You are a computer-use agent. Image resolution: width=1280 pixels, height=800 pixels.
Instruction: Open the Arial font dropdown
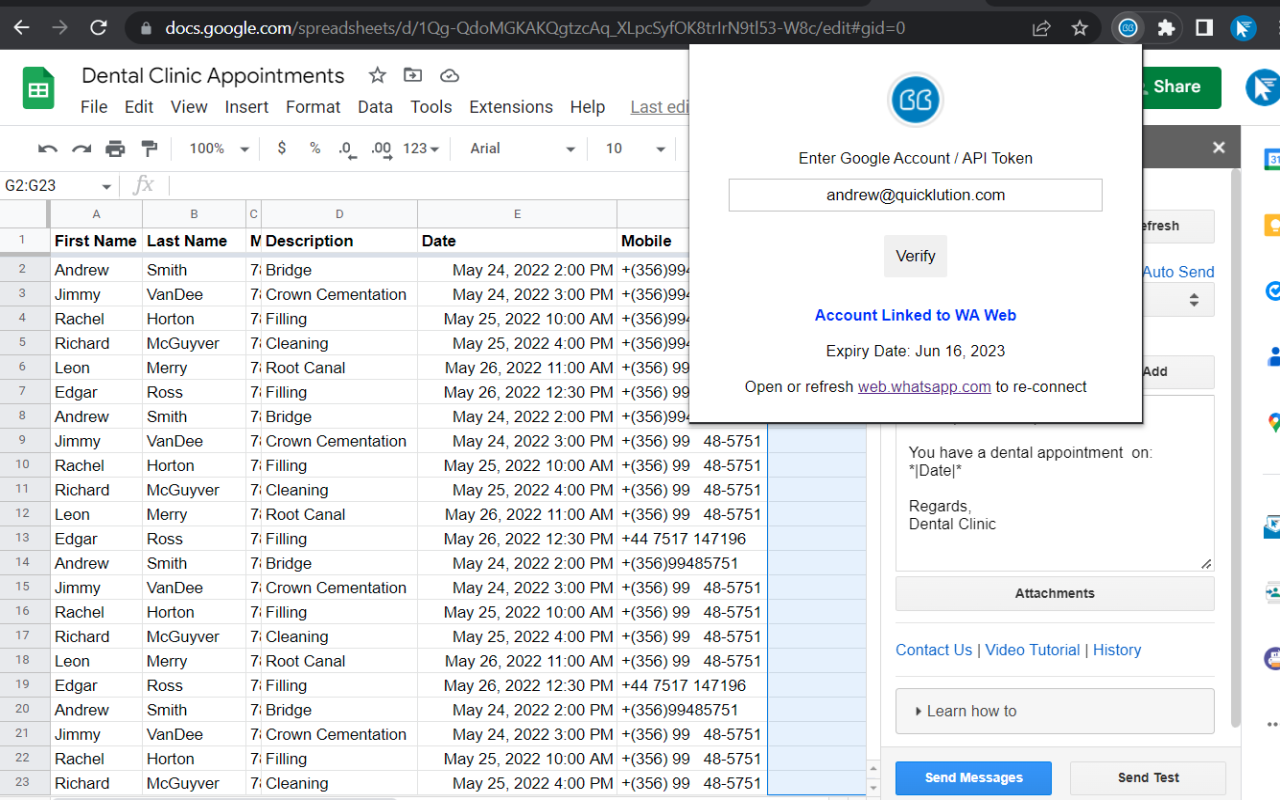[522, 148]
